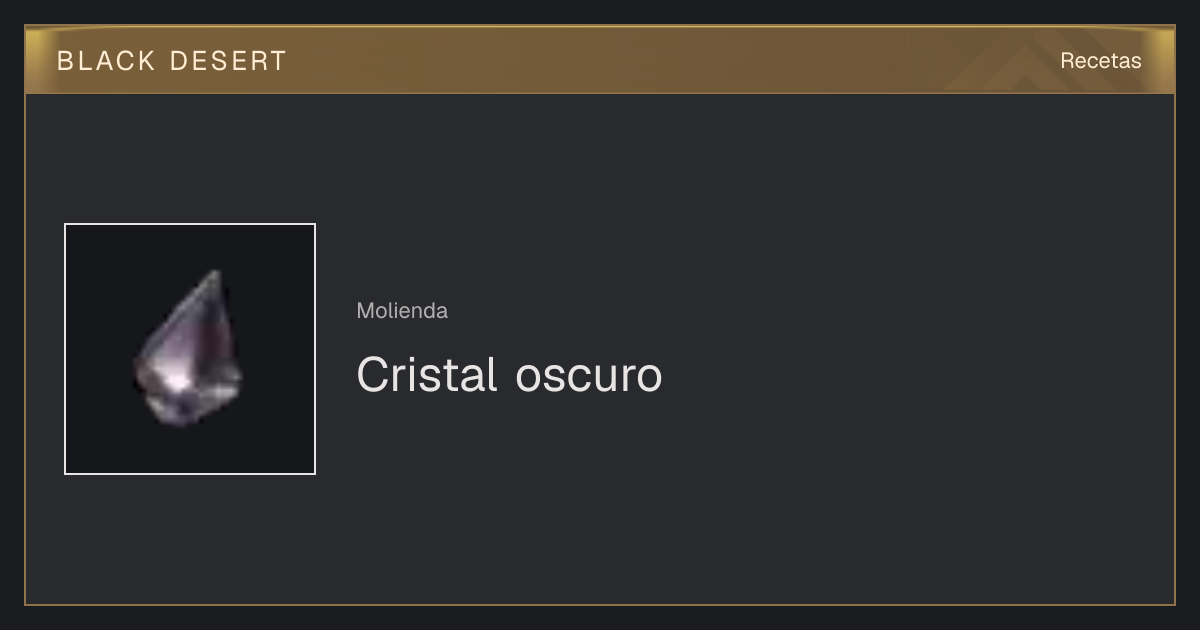Click the dark crystal item icon
This screenshot has width=1200, height=630.
(x=189, y=347)
